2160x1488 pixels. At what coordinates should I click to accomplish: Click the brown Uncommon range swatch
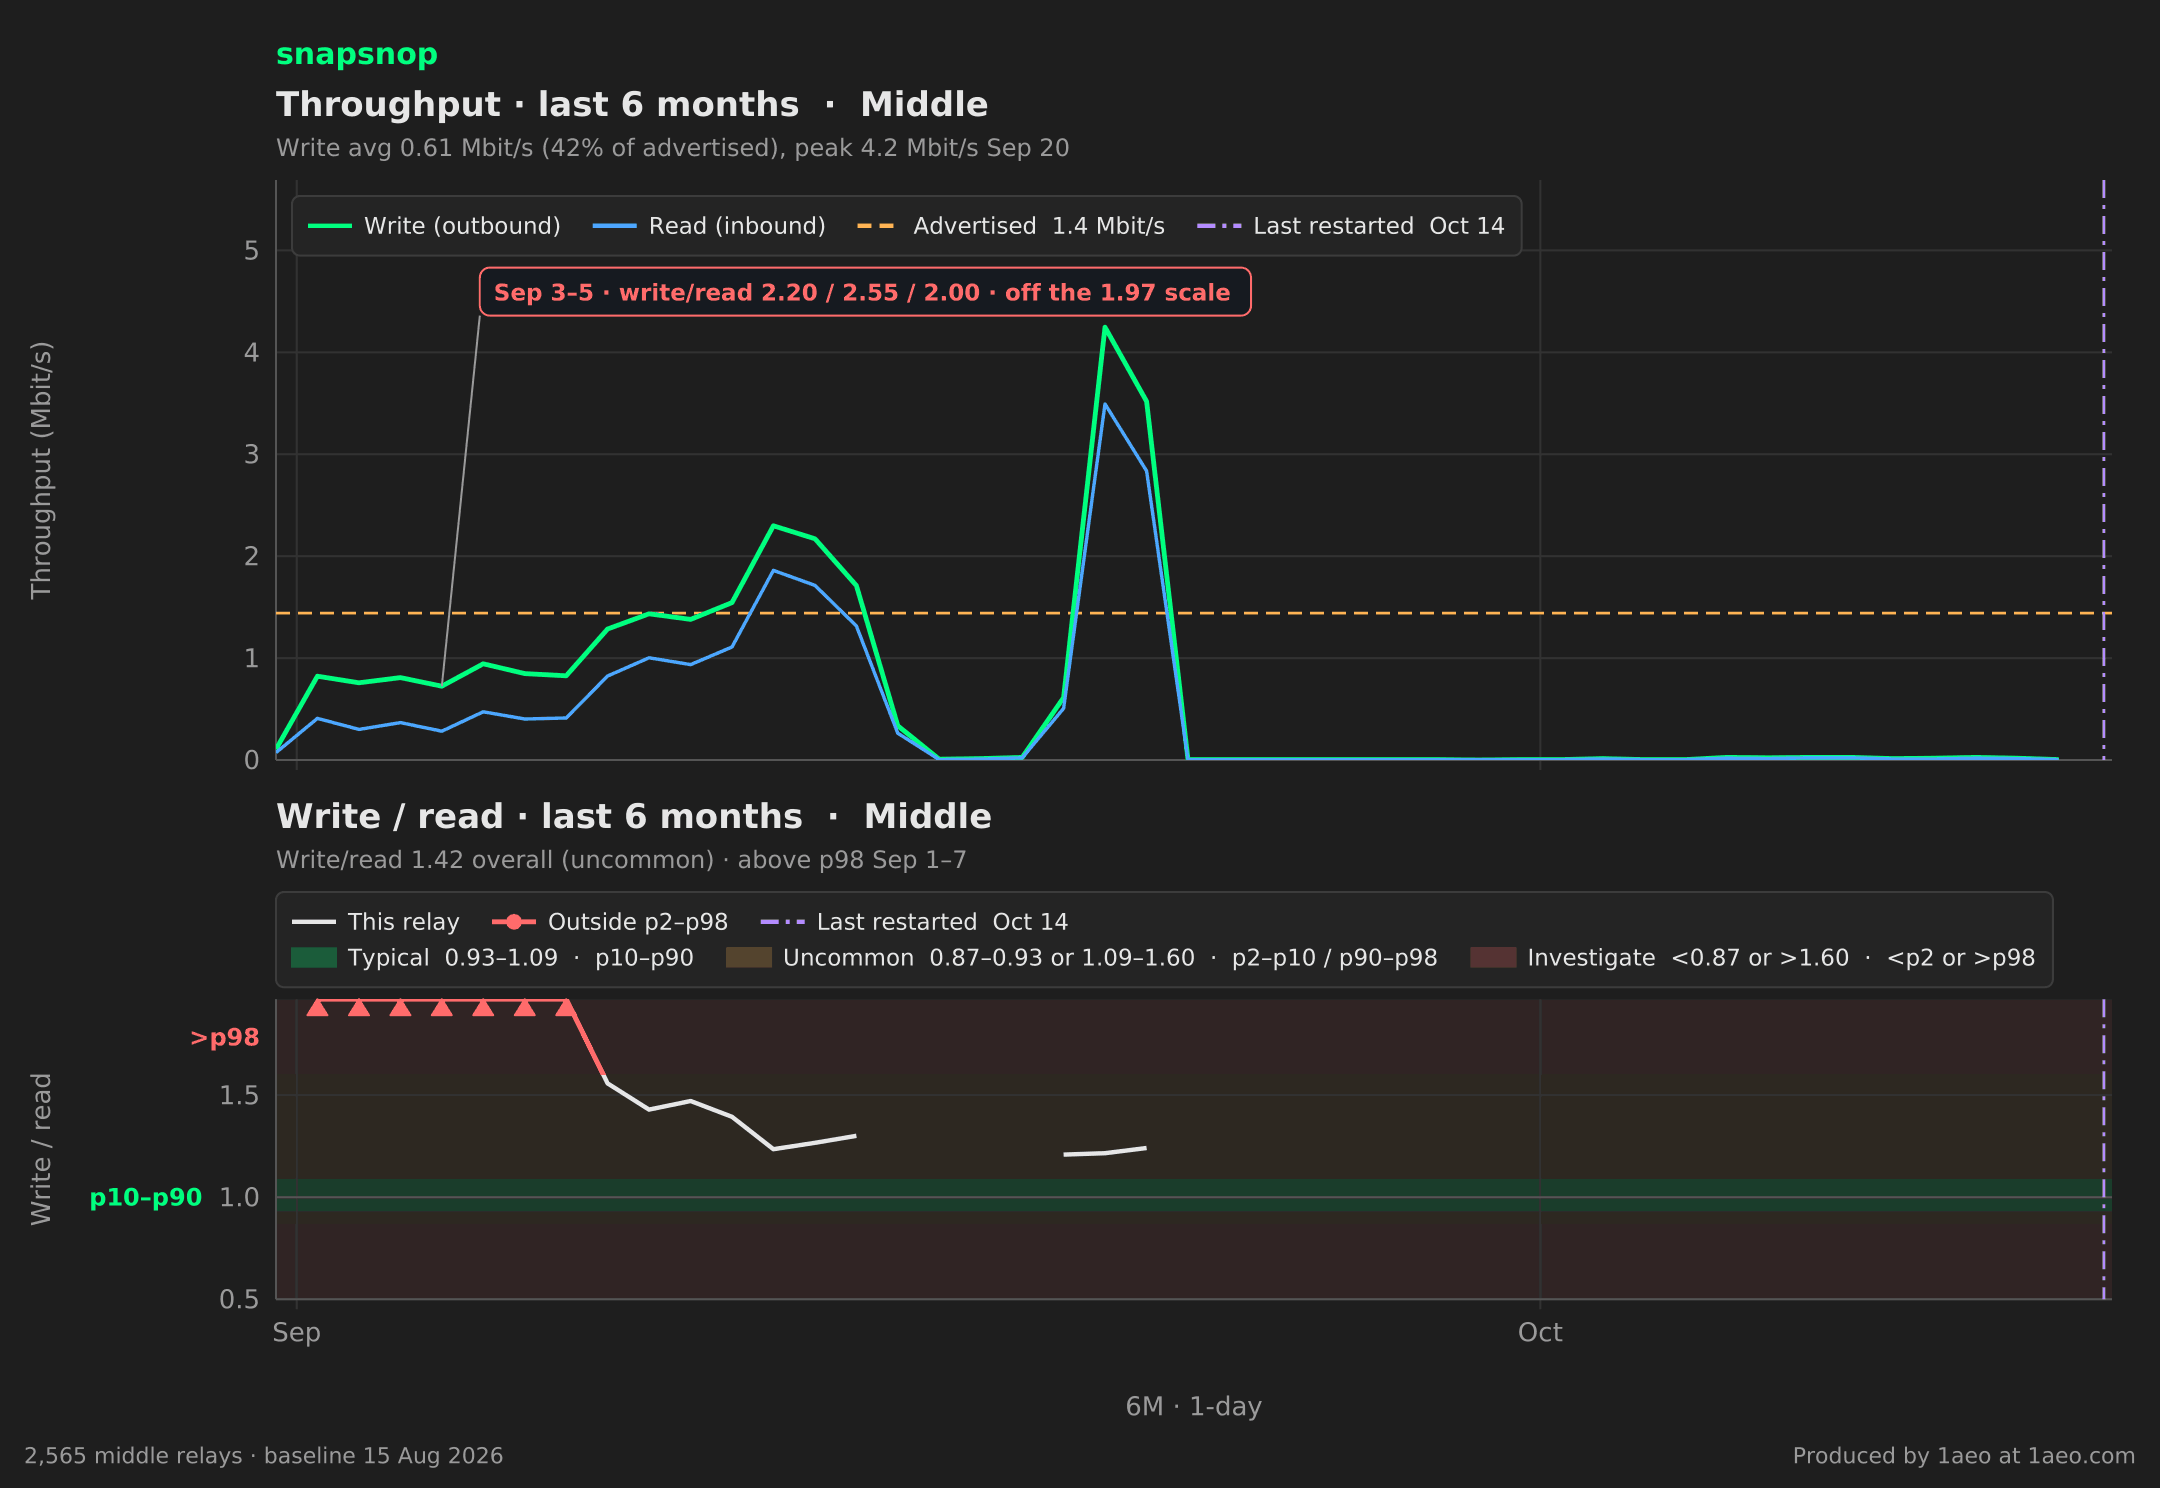749,958
